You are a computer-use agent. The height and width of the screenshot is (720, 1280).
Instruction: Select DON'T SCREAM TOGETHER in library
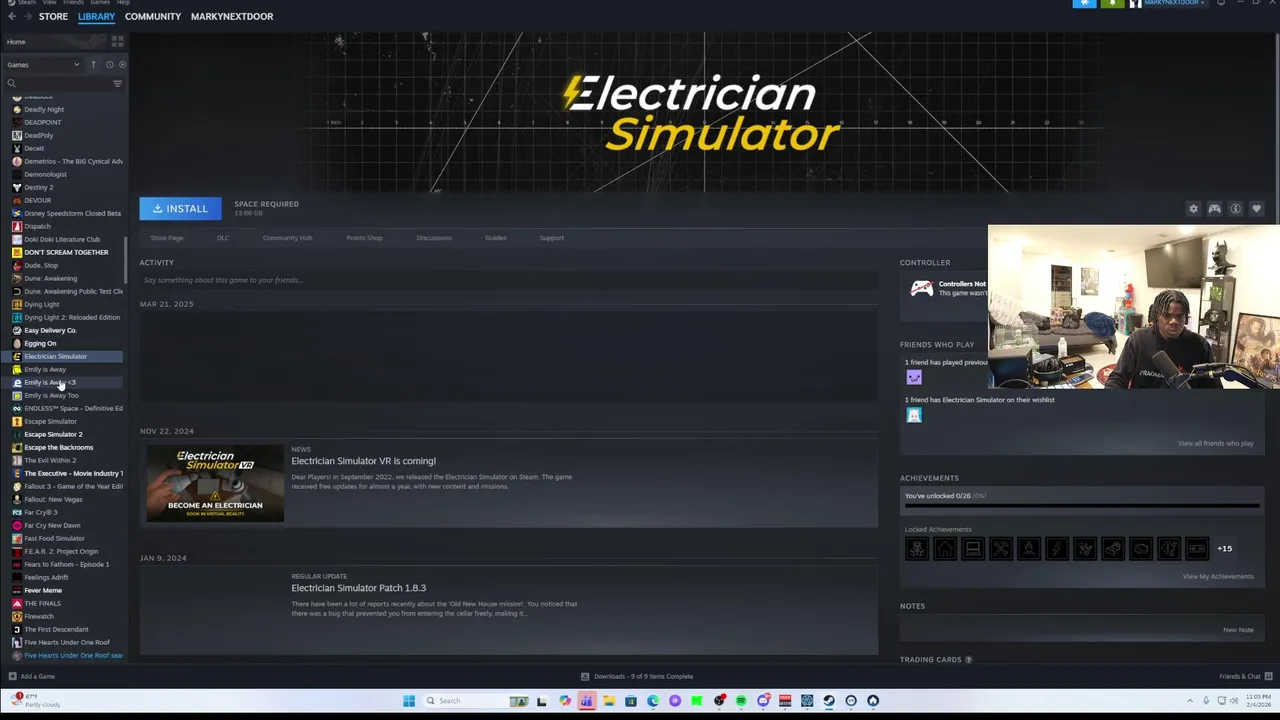pyautogui.click(x=66, y=252)
